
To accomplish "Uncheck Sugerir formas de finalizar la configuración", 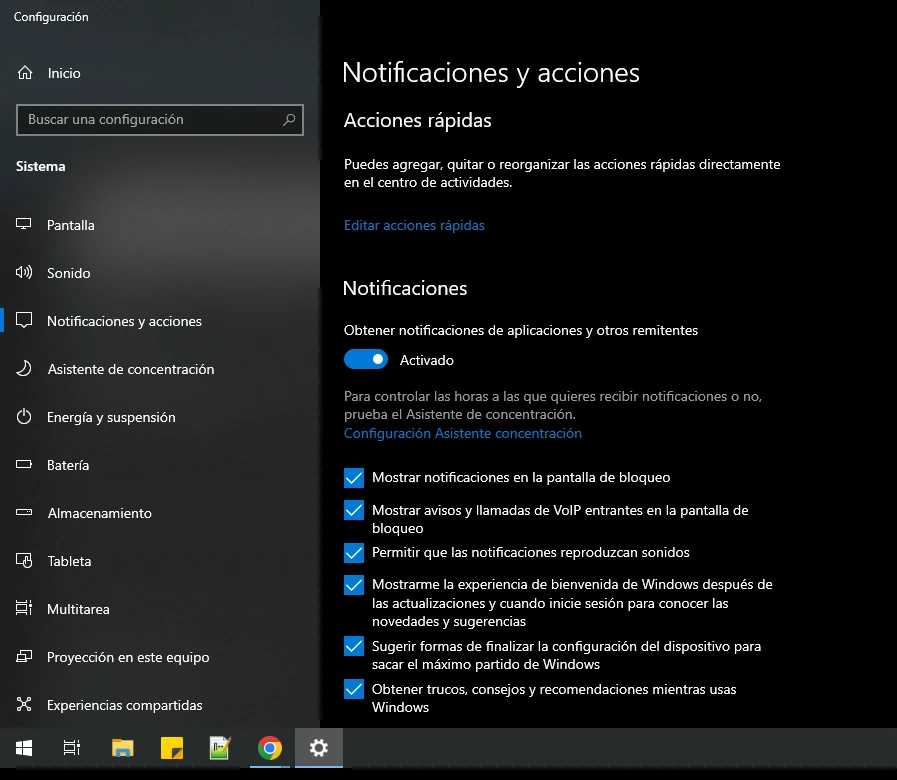I will (354, 646).
